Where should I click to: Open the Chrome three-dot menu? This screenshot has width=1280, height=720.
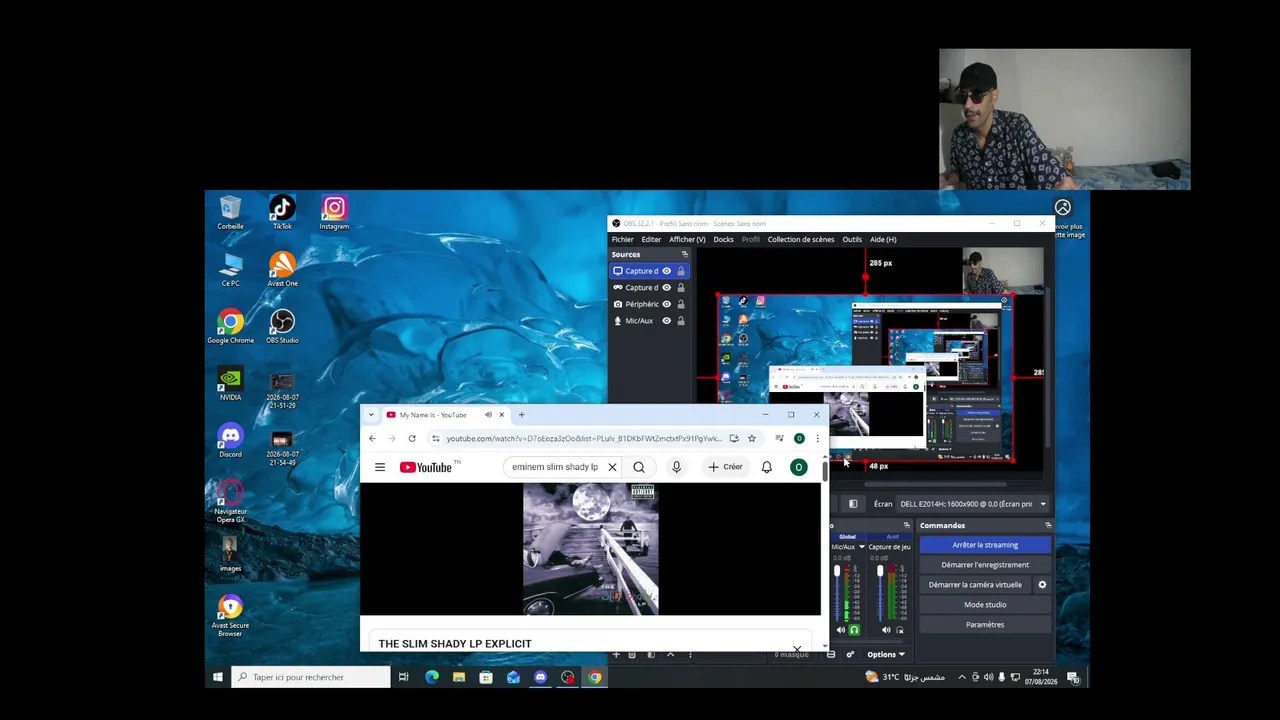point(817,438)
